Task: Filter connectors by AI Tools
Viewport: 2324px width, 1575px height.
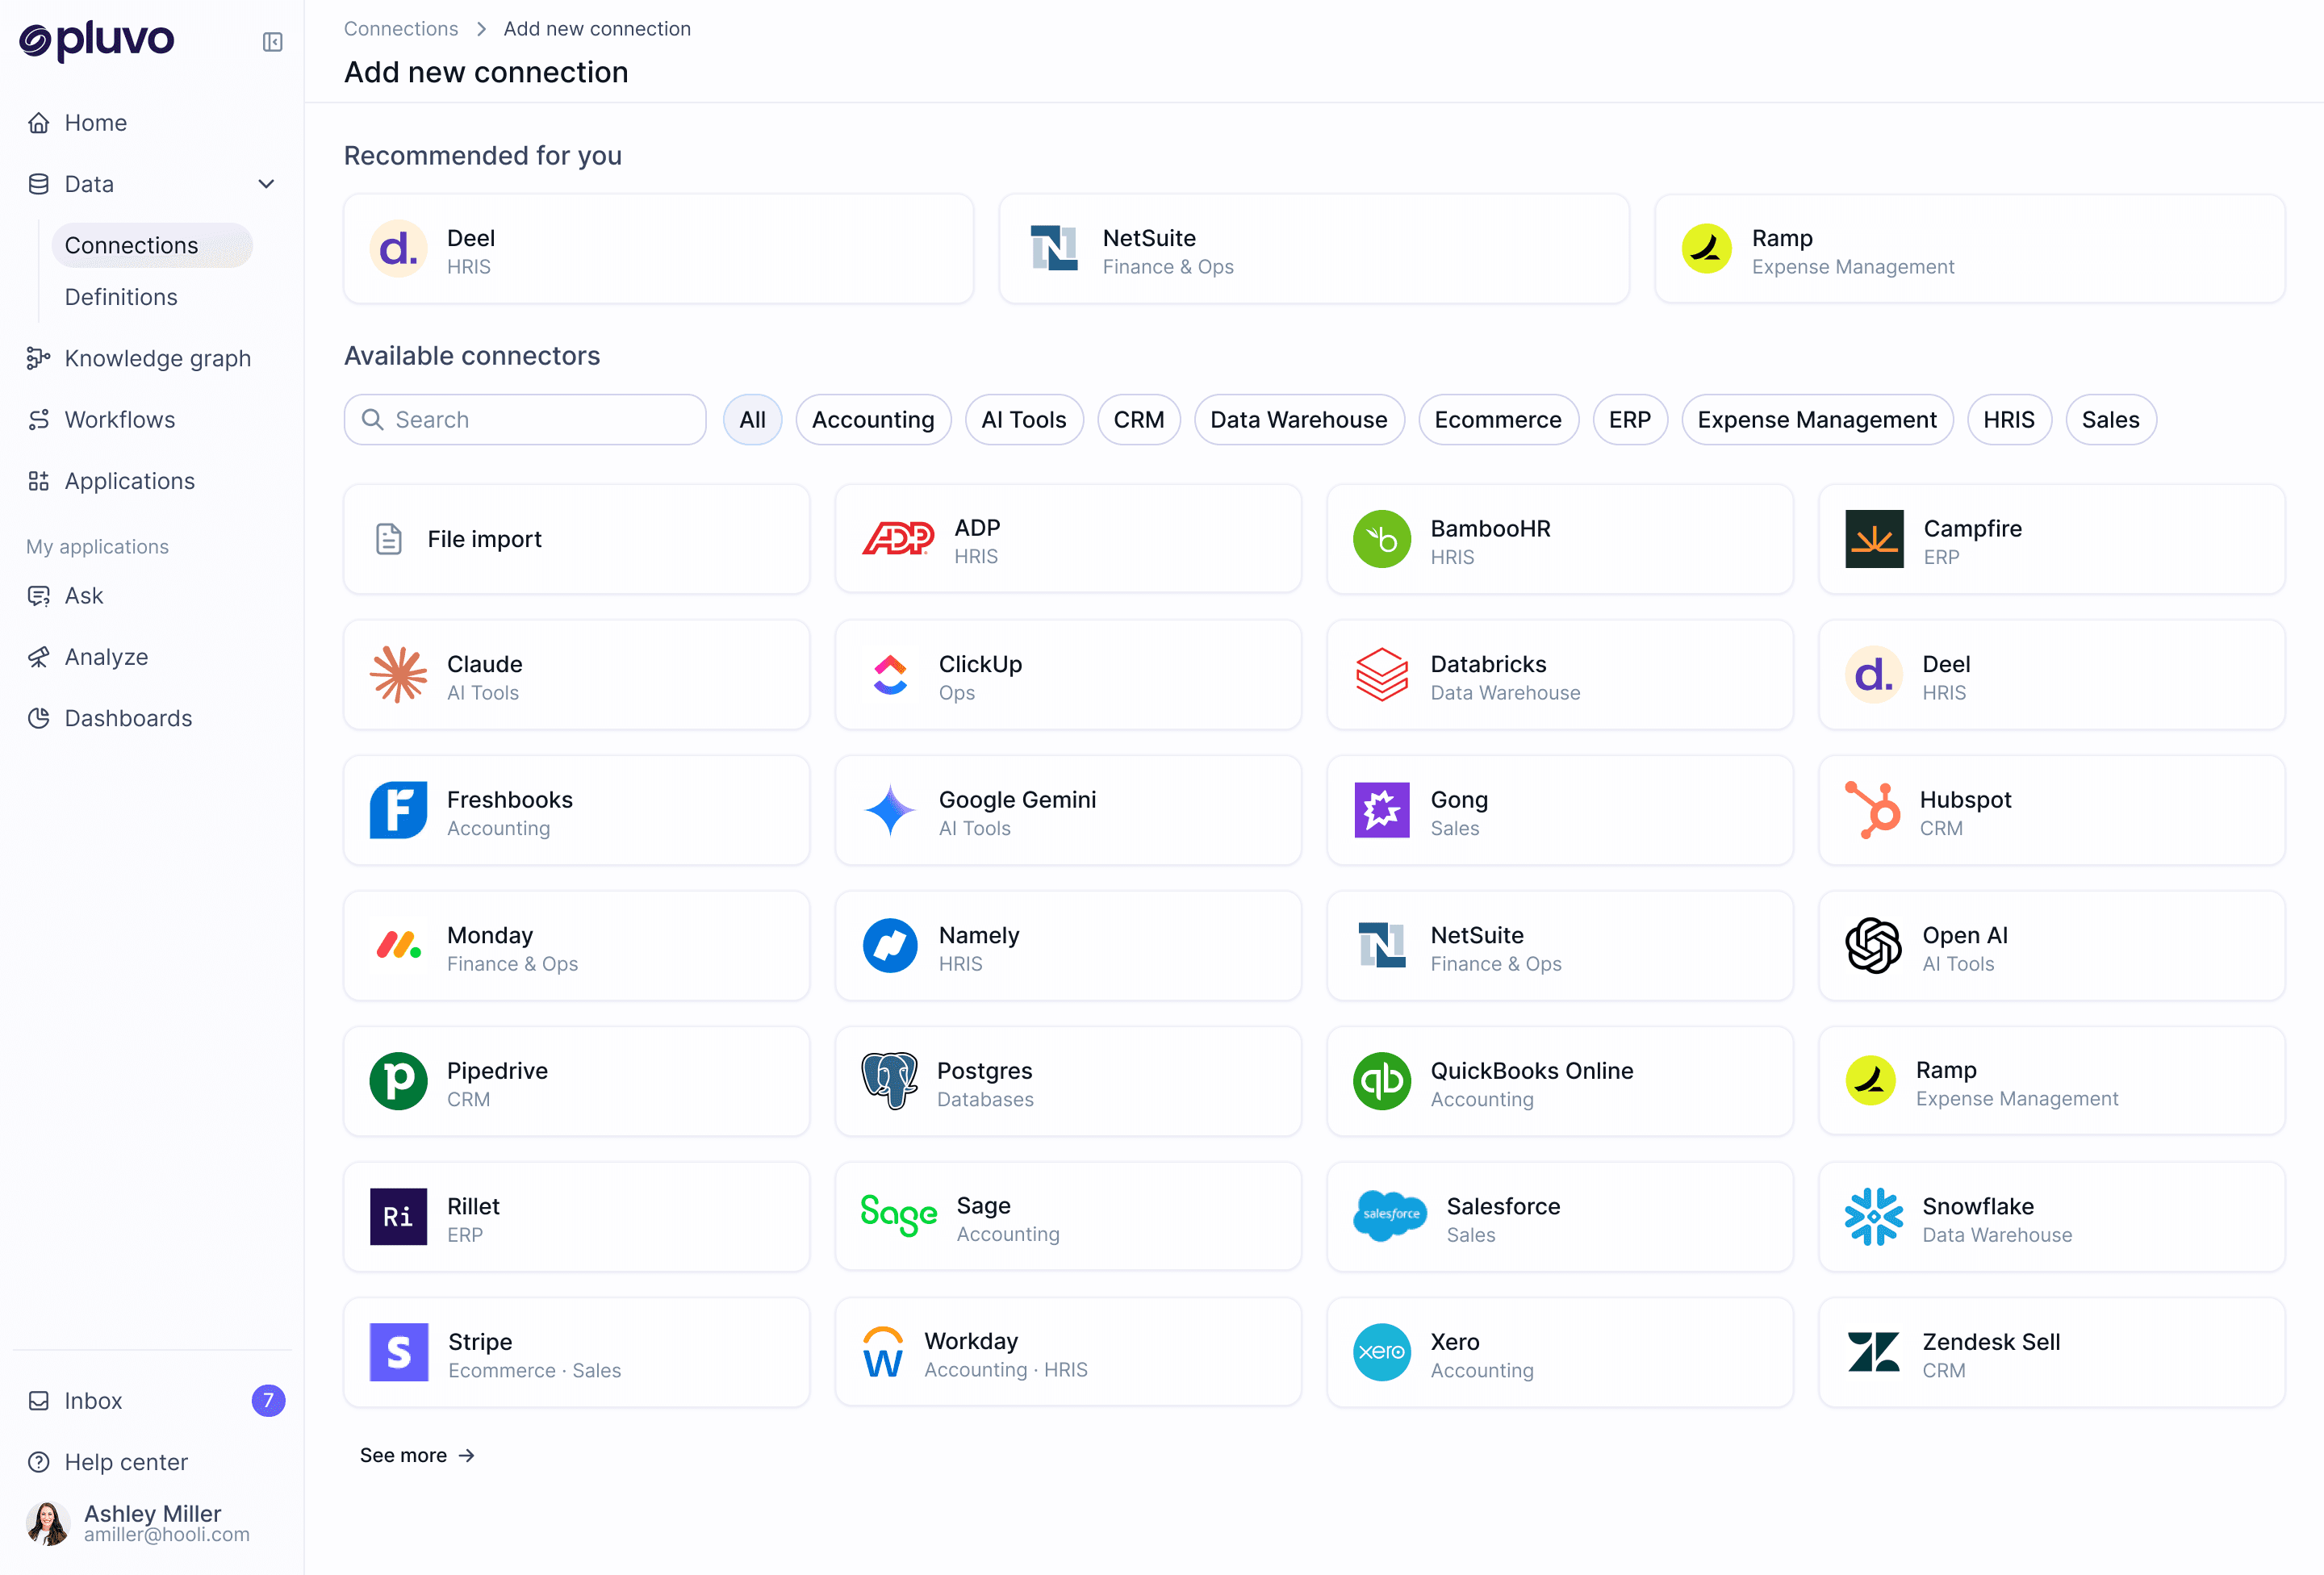Action: pyautogui.click(x=1024, y=420)
